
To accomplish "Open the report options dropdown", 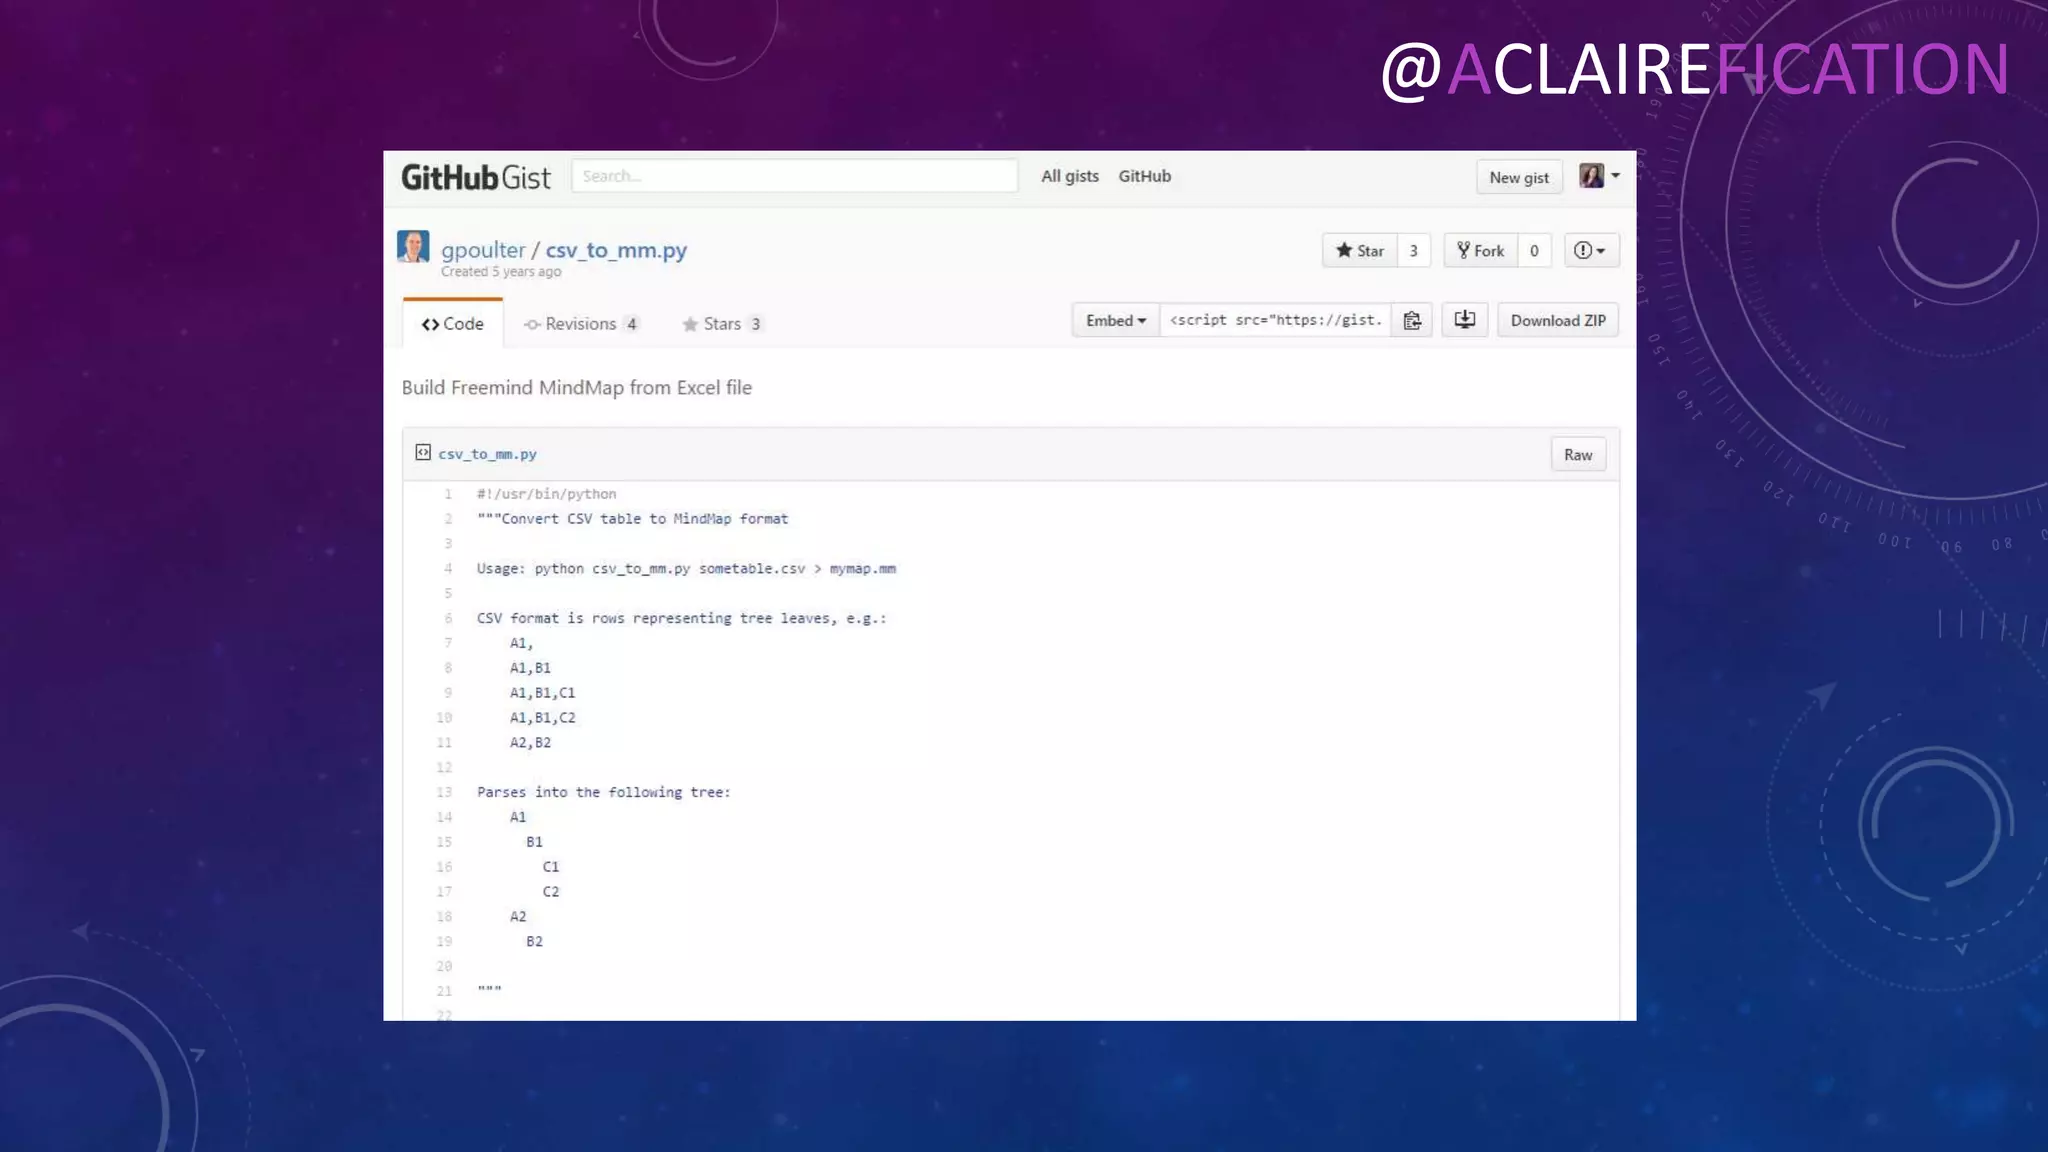I will click(1590, 251).
